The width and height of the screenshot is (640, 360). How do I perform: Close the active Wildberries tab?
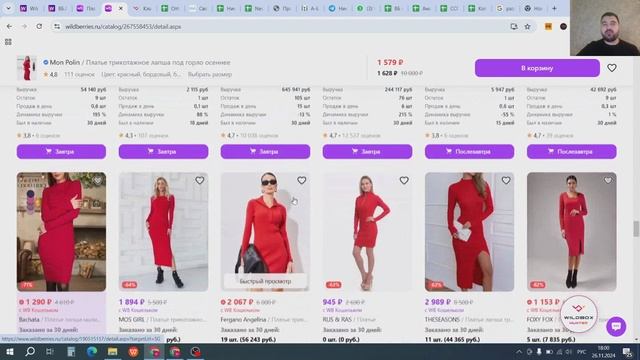[120, 8]
